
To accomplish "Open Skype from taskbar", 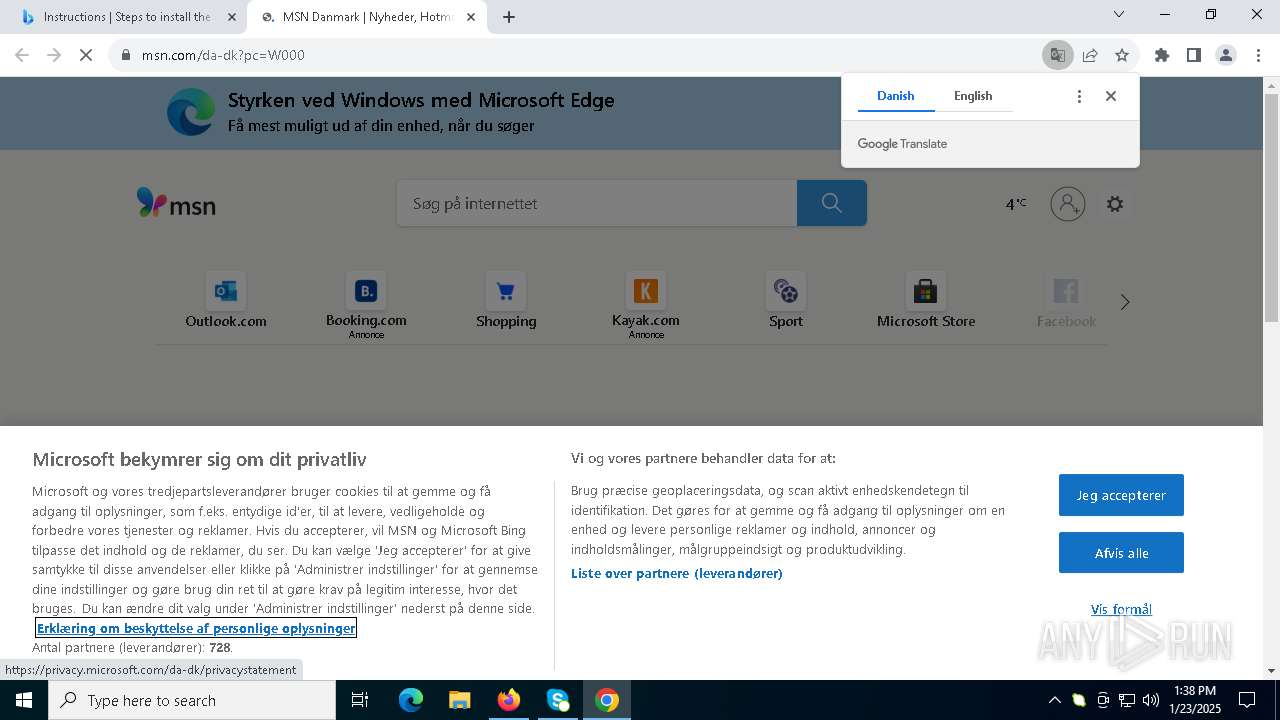I will point(558,700).
